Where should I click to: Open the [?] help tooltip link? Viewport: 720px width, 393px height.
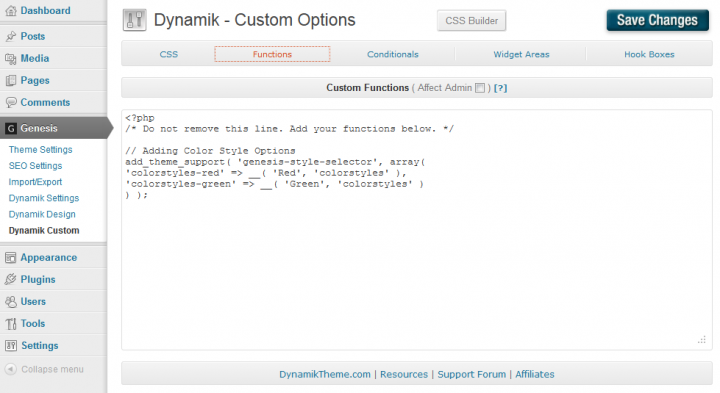[x=501, y=88]
